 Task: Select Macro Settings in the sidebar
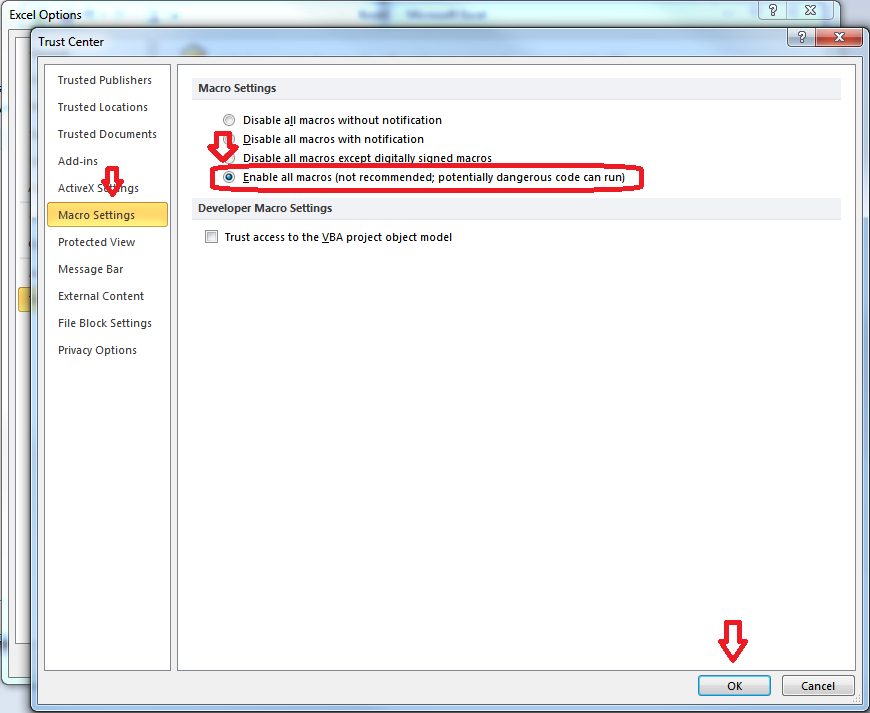[x=107, y=215]
